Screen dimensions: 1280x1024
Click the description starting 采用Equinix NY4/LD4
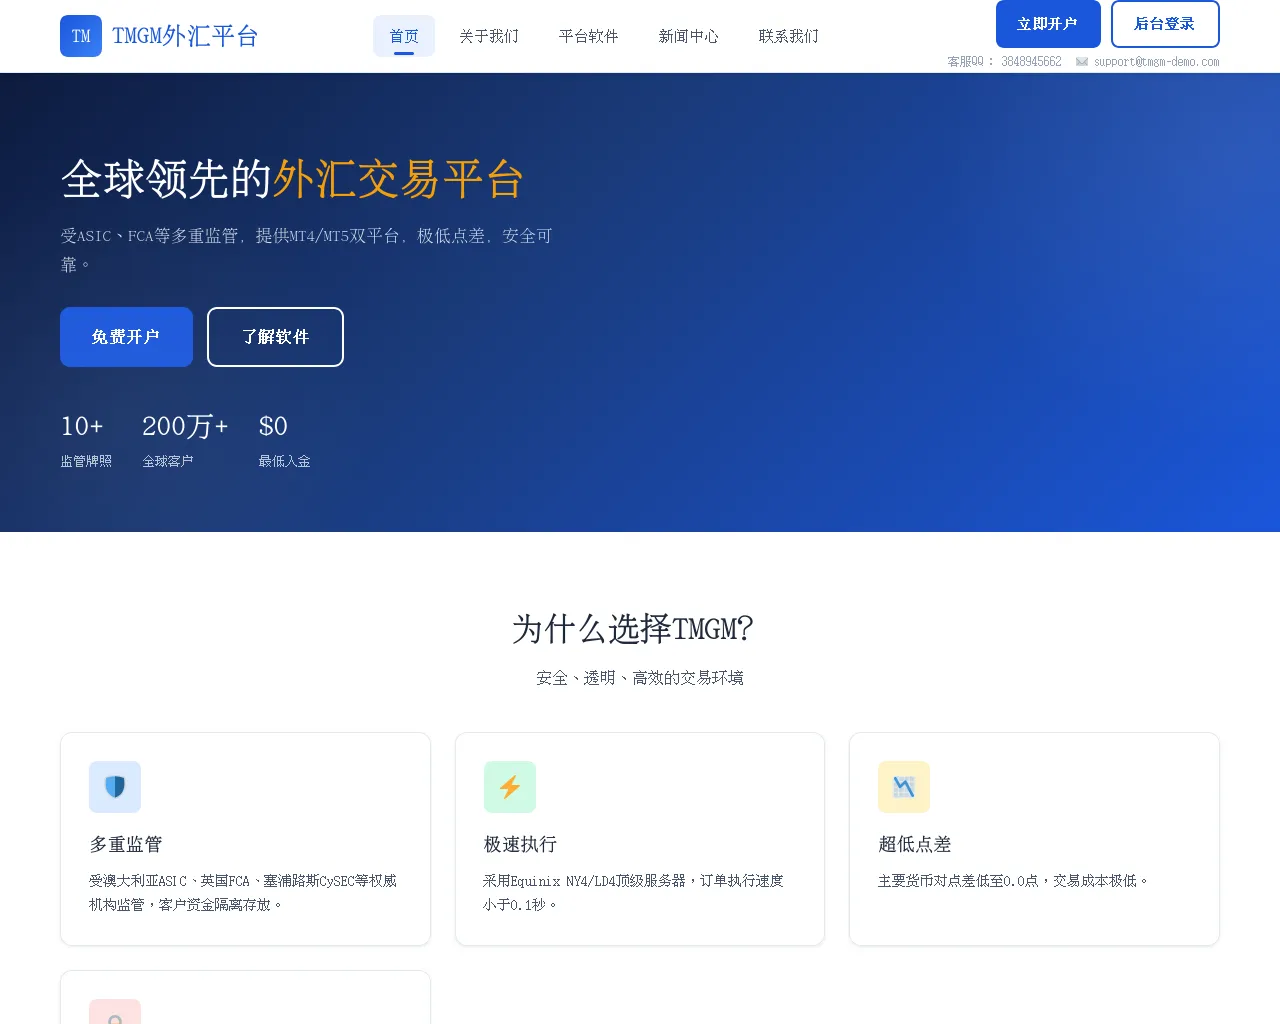pos(634,892)
